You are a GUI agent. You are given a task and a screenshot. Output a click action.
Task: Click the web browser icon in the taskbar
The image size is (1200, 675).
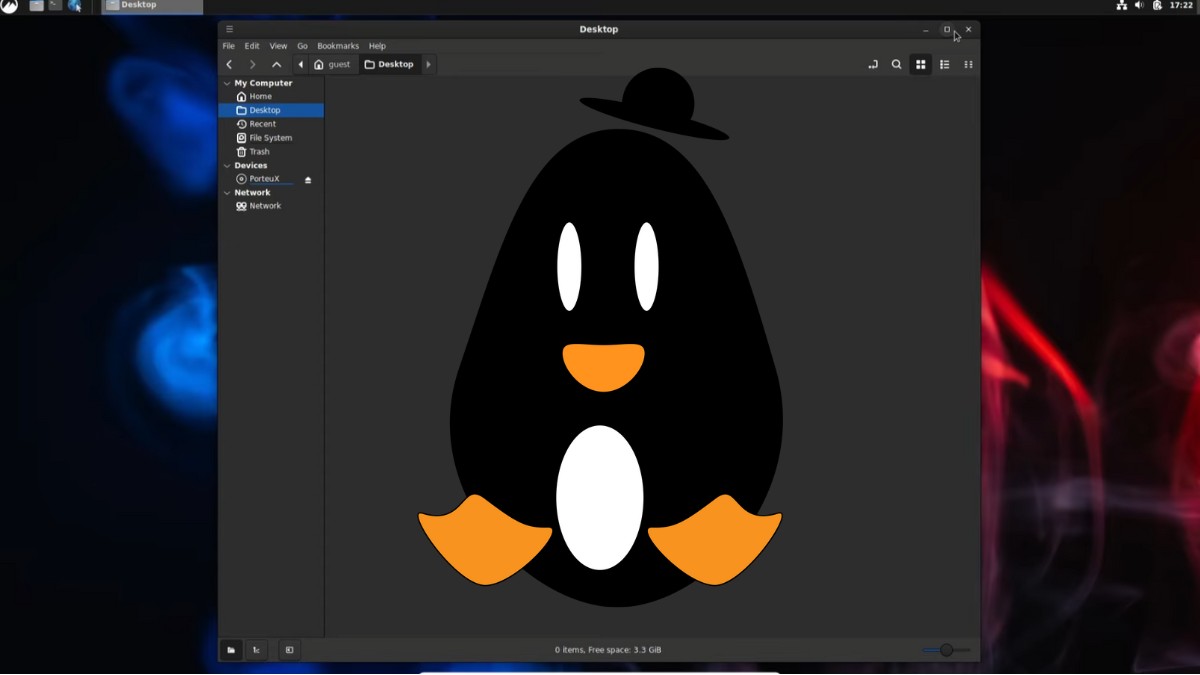[75, 6]
